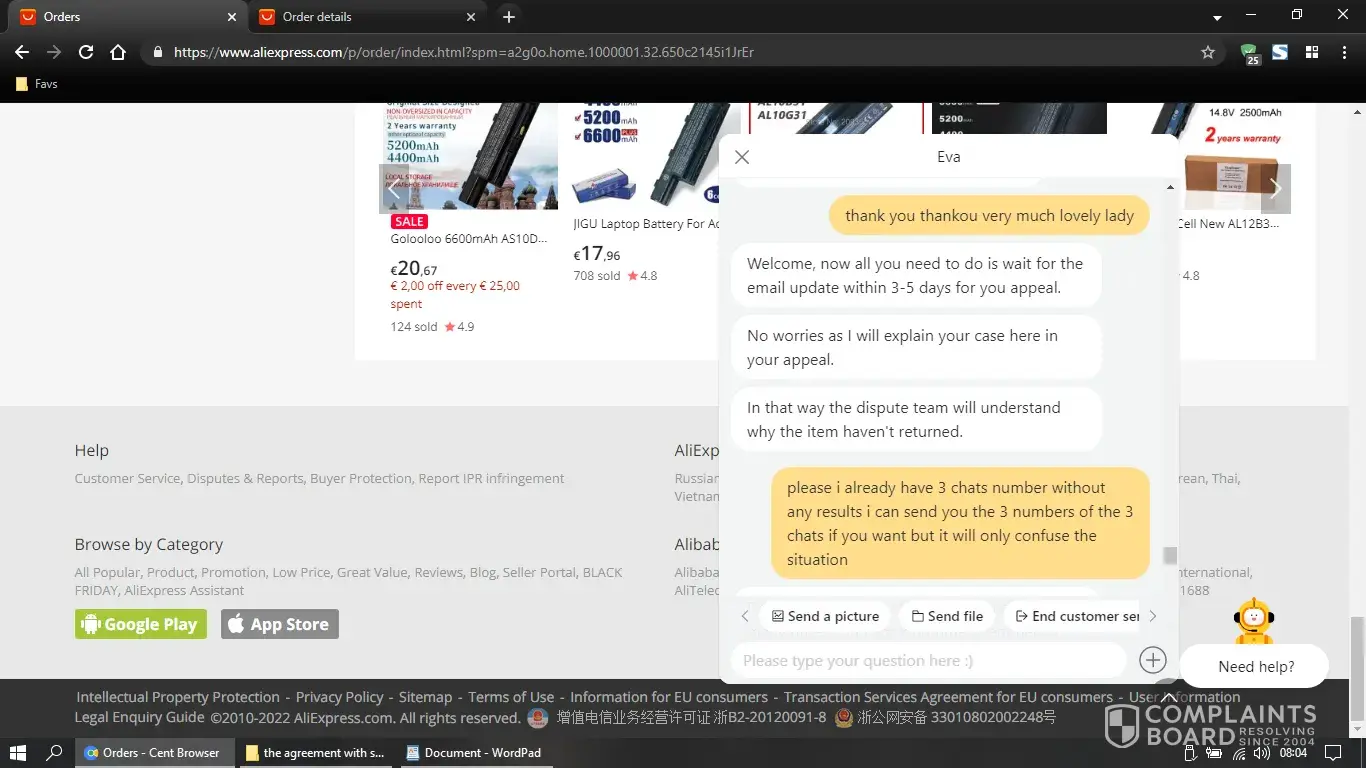Click Send a picture button

825,616
